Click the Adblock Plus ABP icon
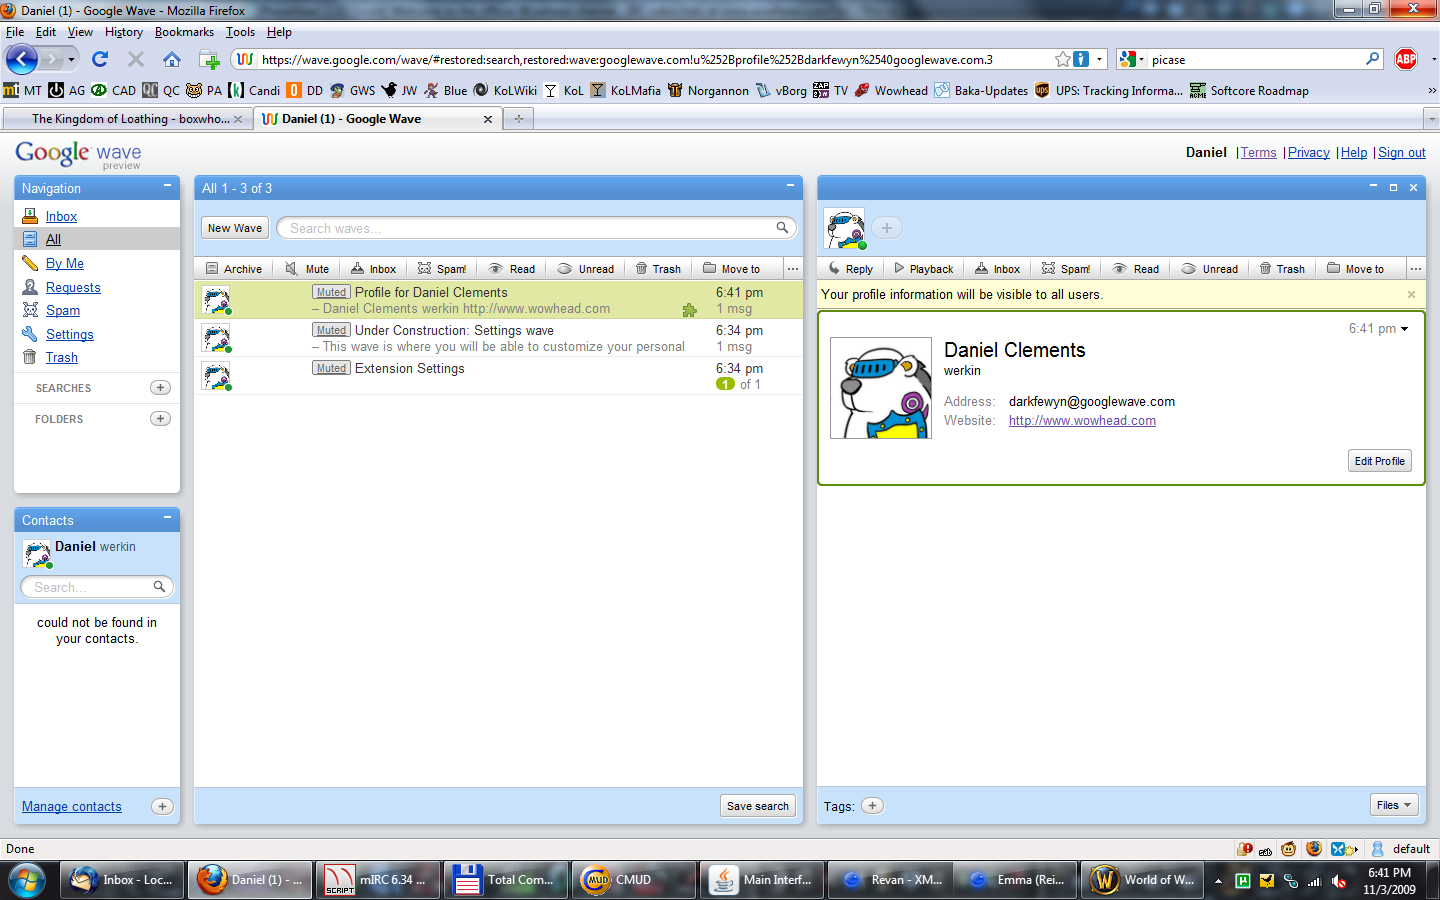This screenshot has height=900, width=1440. pos(1406,59)
